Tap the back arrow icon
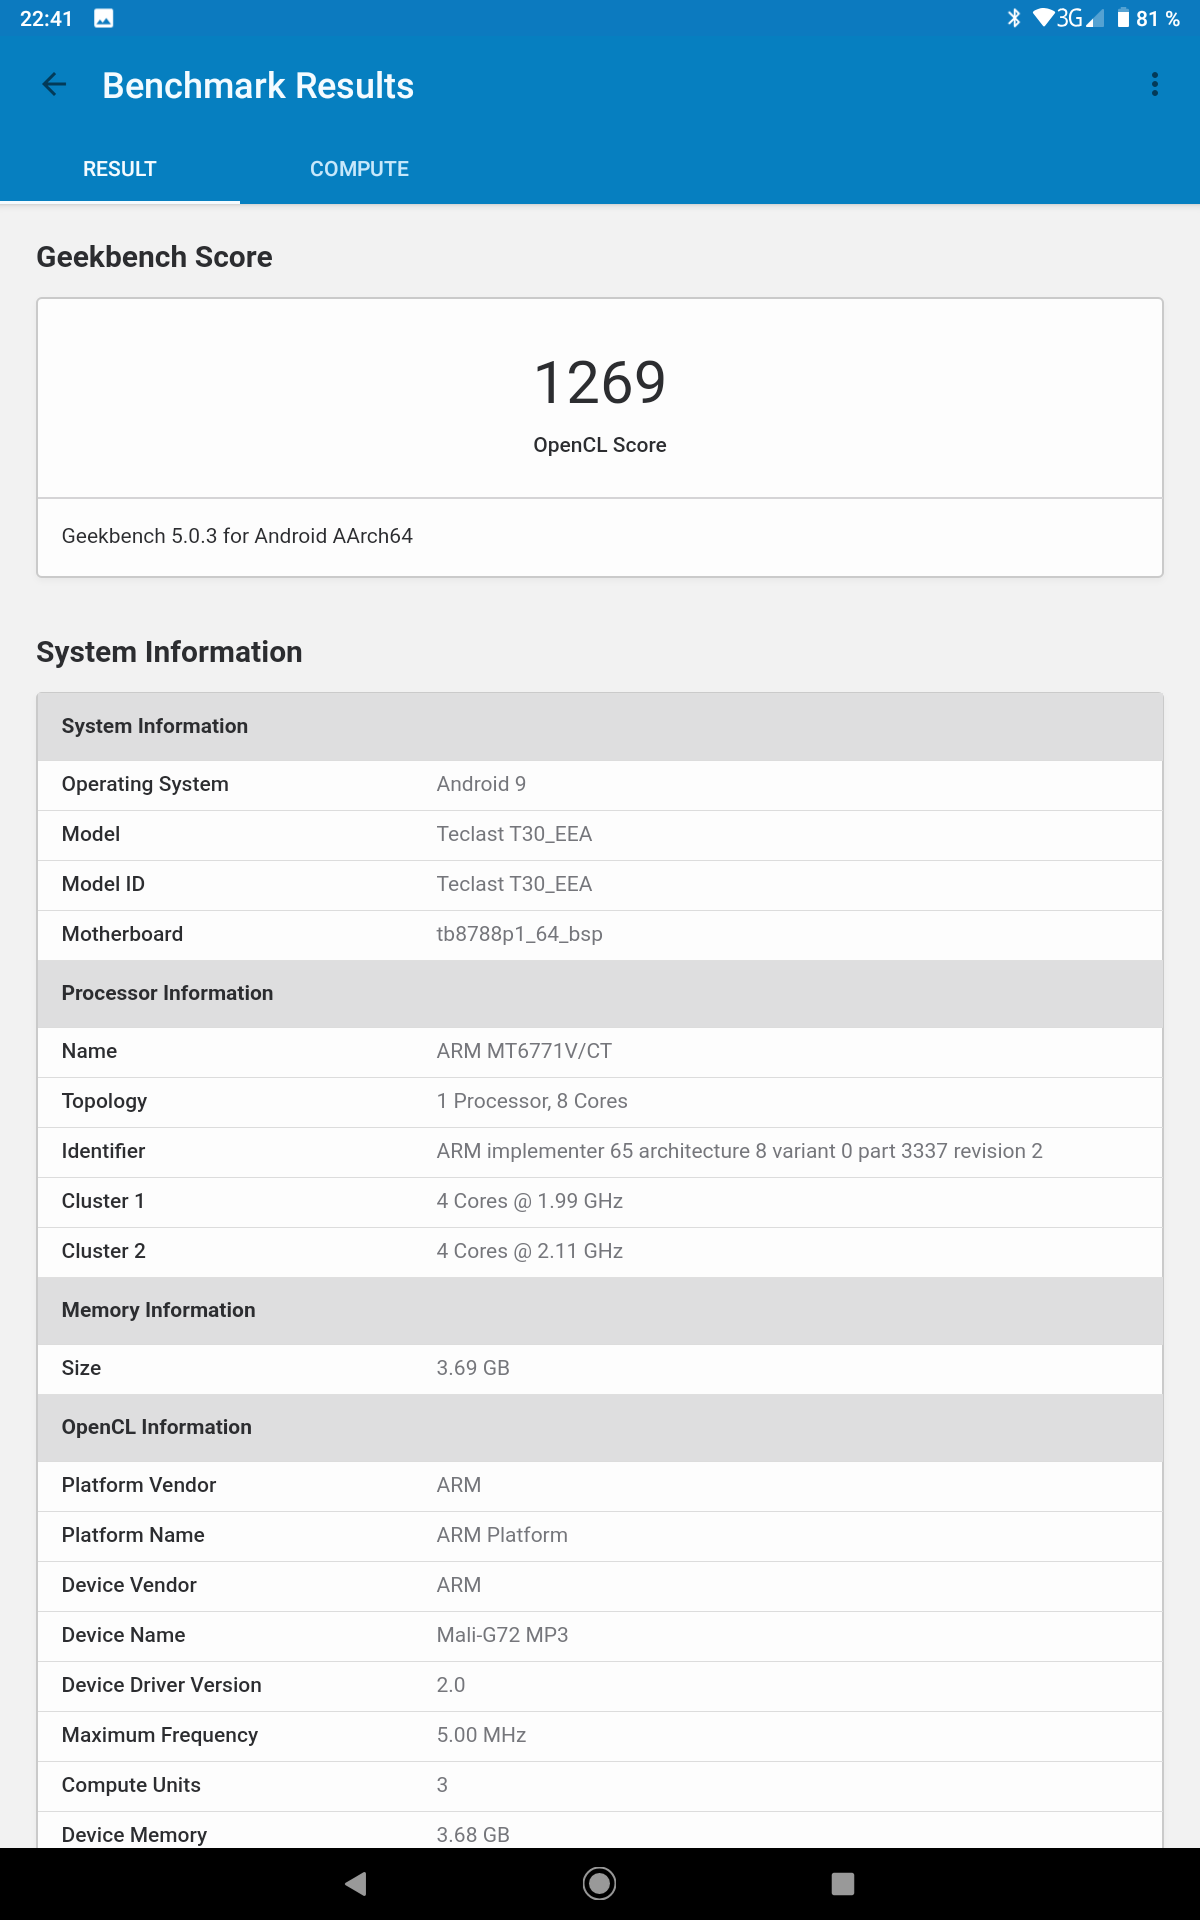This screenshot has width=1200, height=1920. point(54,85)
